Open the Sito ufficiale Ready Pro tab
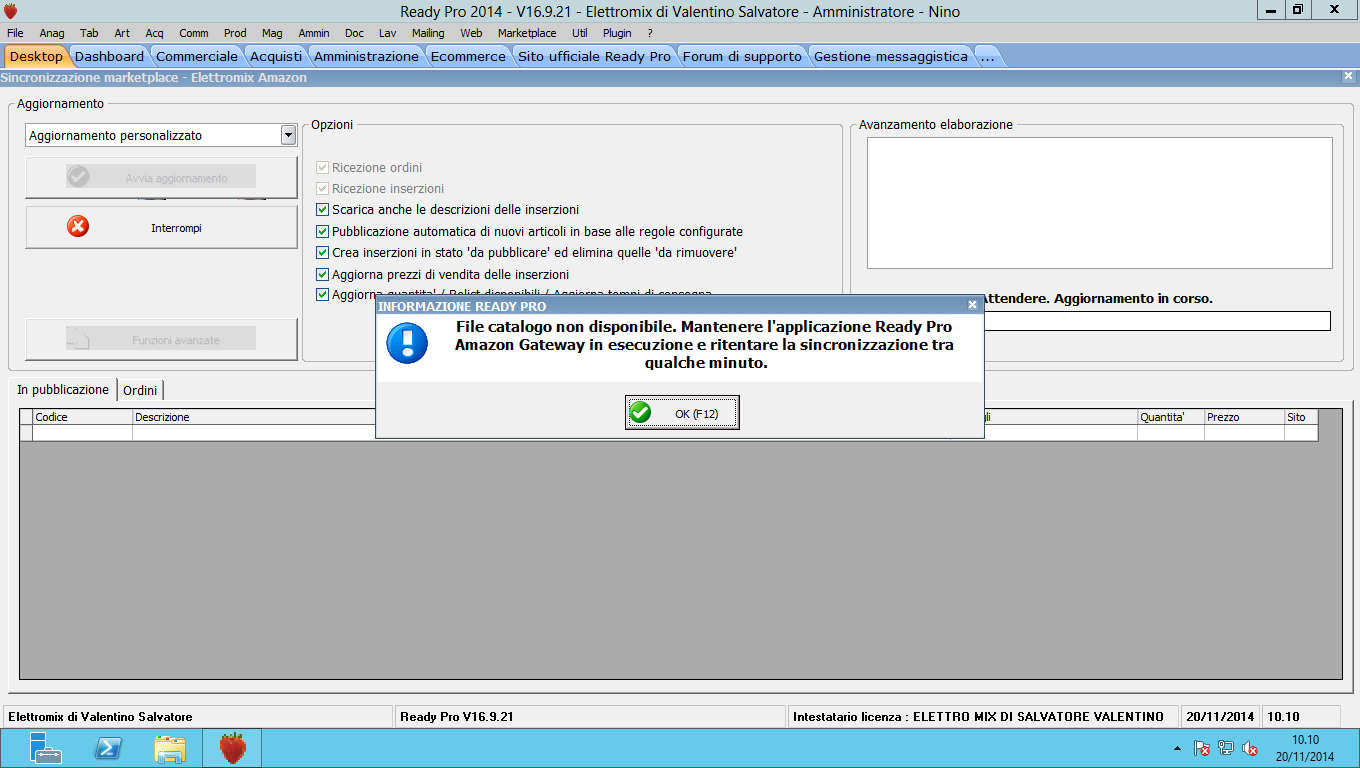 click(594, 56)
